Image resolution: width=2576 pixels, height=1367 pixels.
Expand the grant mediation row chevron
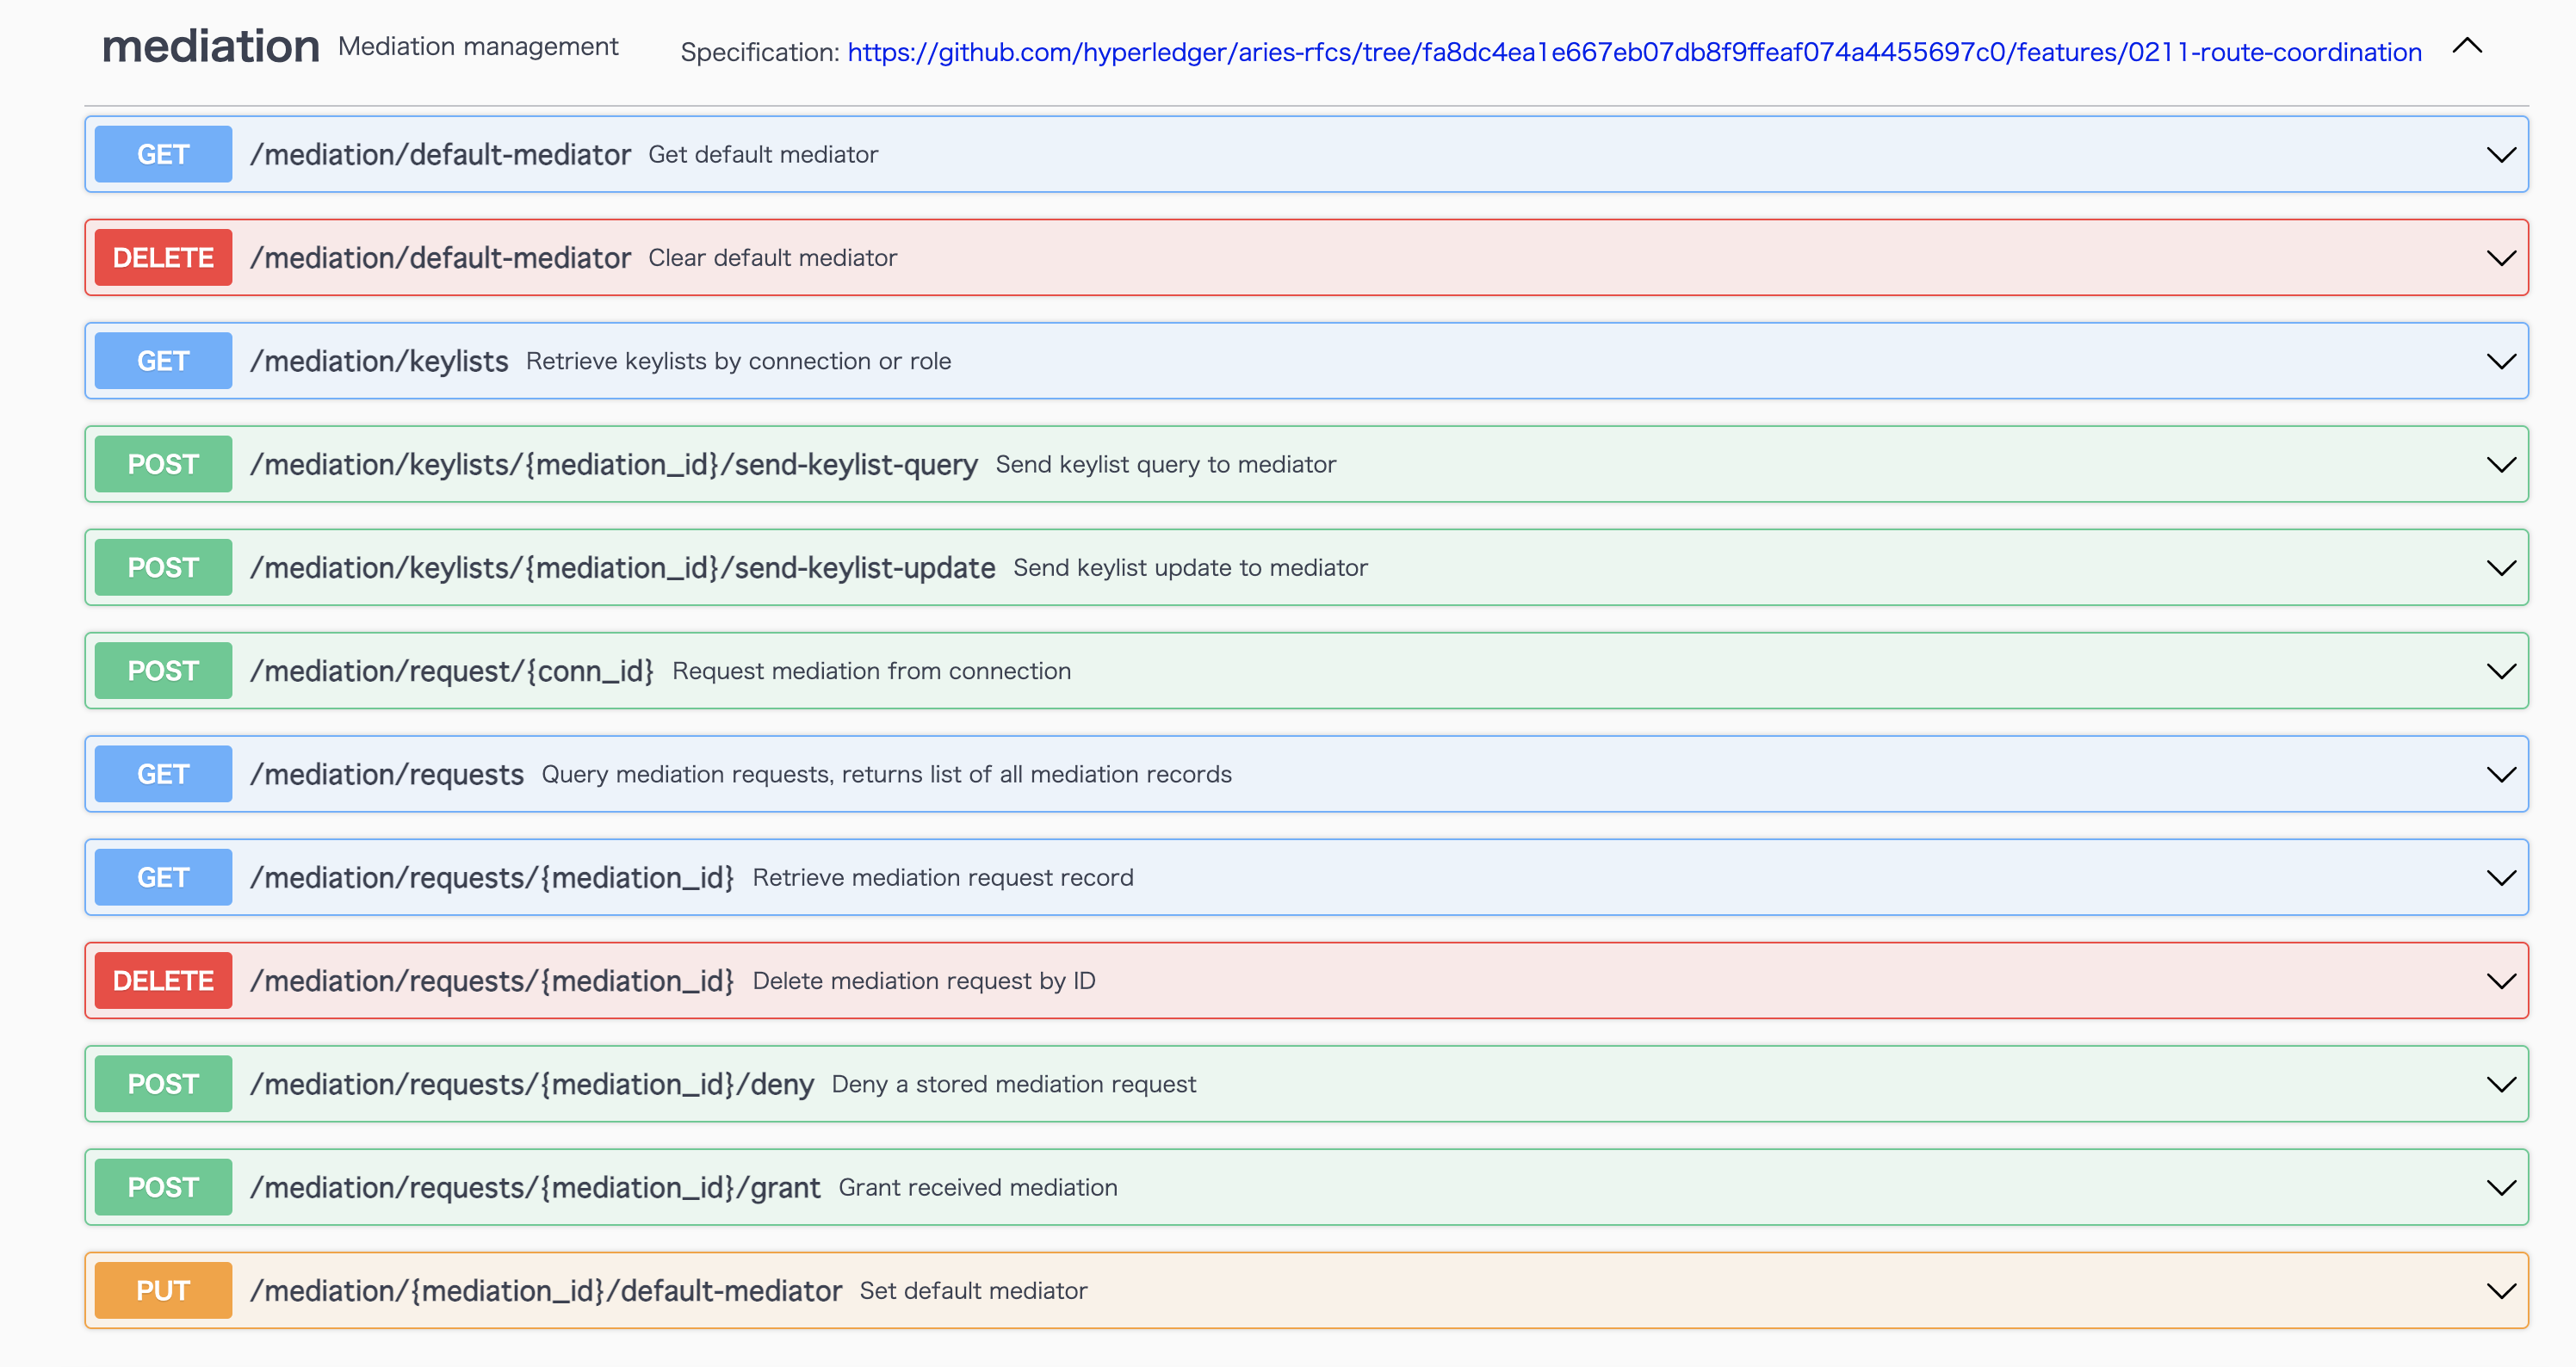2501,1188
